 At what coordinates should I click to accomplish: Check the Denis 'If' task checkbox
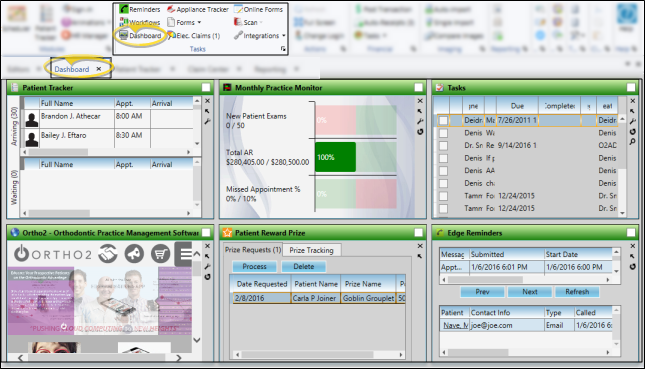click(x=443, y=158)
